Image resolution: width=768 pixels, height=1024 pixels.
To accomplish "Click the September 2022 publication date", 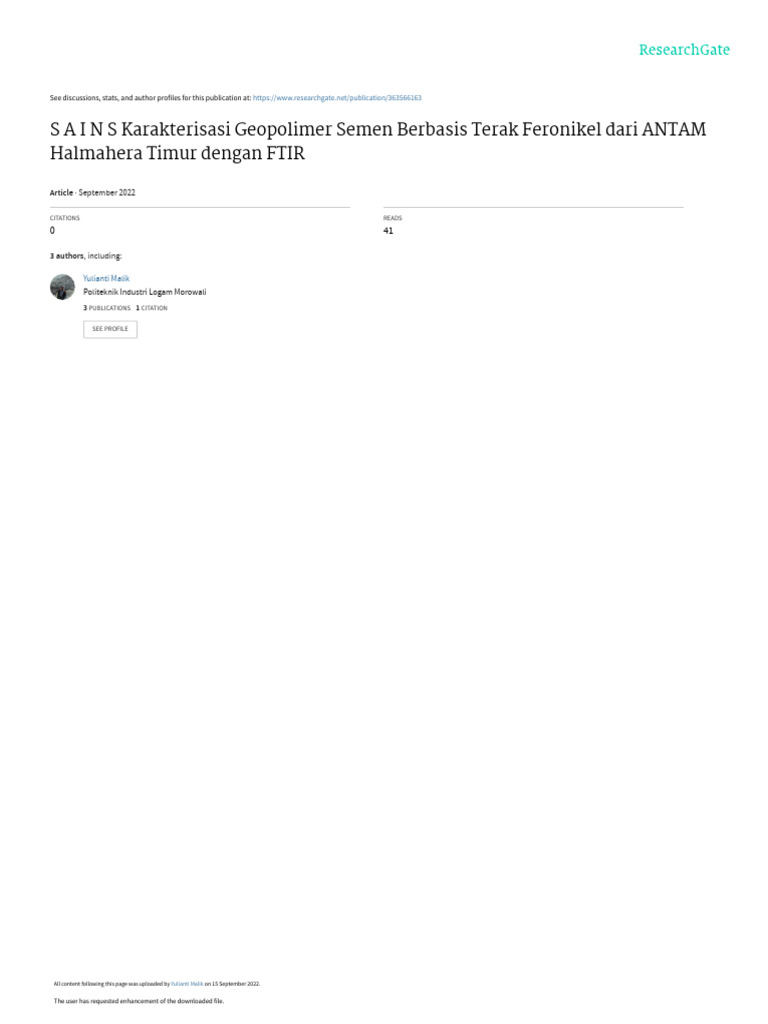I will click(106, 193).
